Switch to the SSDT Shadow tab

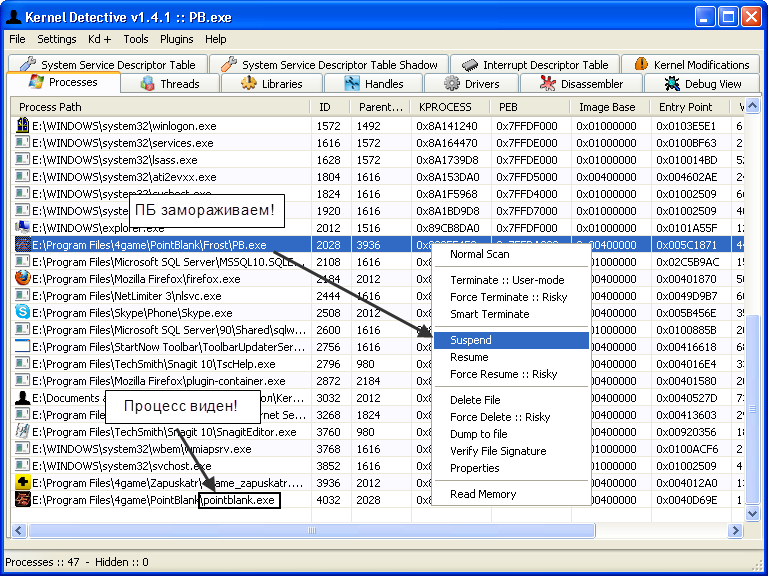[328, 65]
